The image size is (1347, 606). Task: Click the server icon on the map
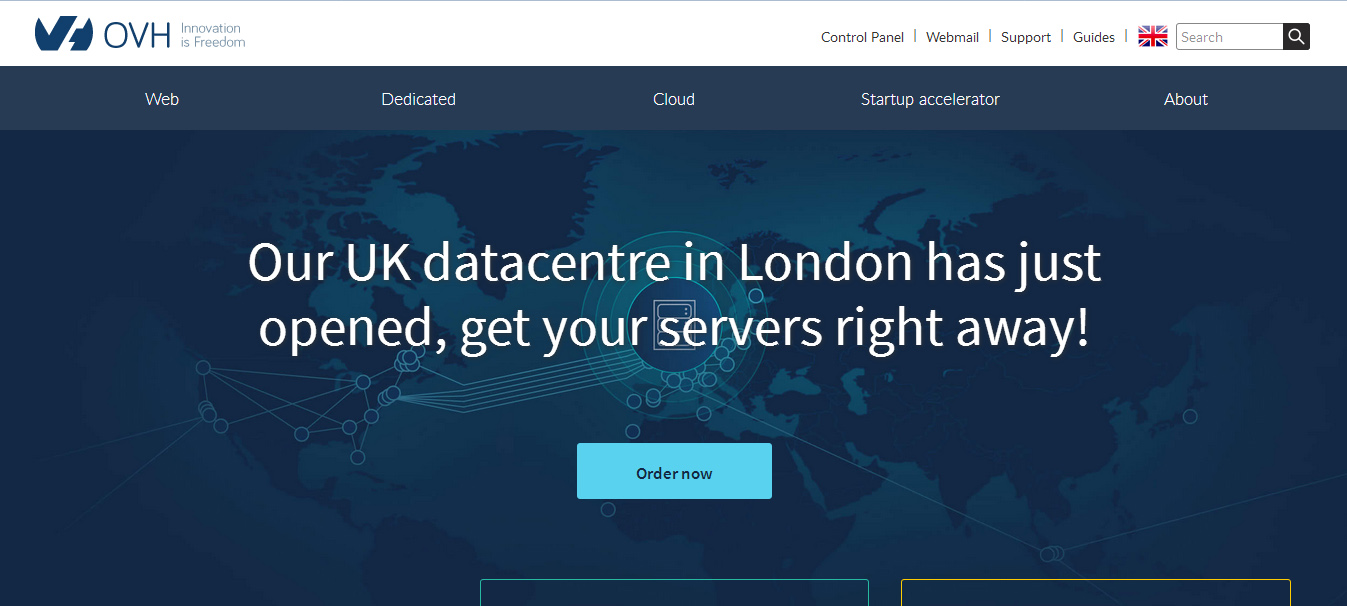673,324
